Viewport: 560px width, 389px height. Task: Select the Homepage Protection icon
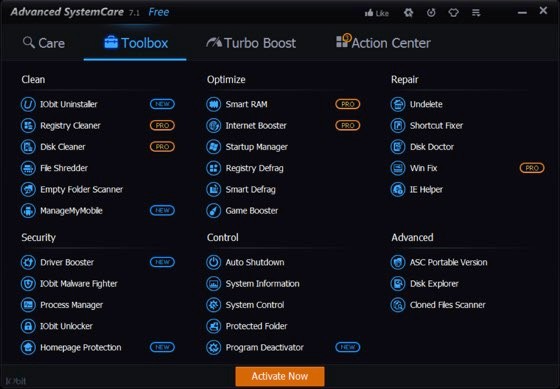(x=28, y=347)
